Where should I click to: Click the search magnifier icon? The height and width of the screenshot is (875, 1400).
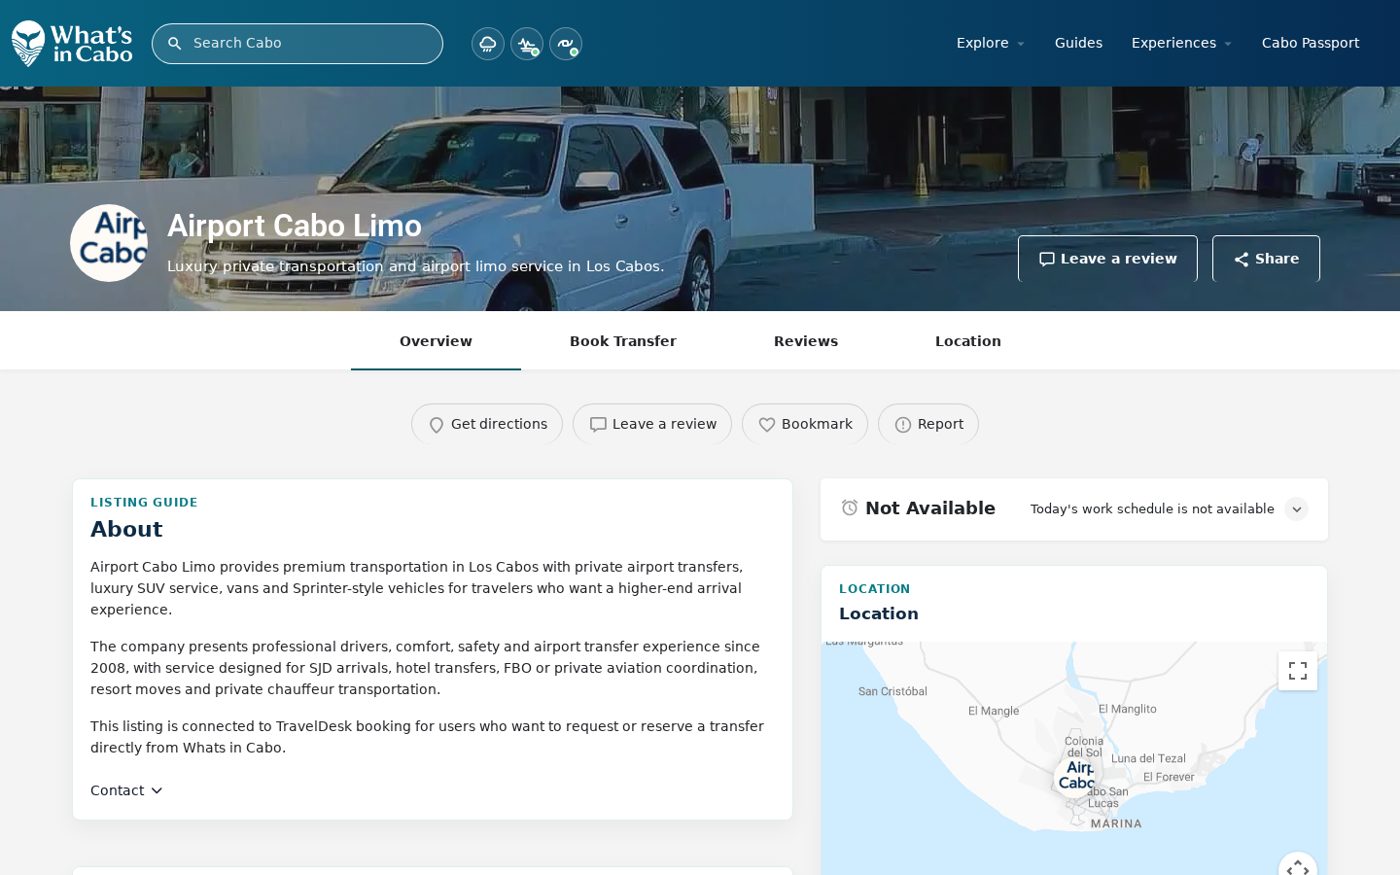coord(175,44)
